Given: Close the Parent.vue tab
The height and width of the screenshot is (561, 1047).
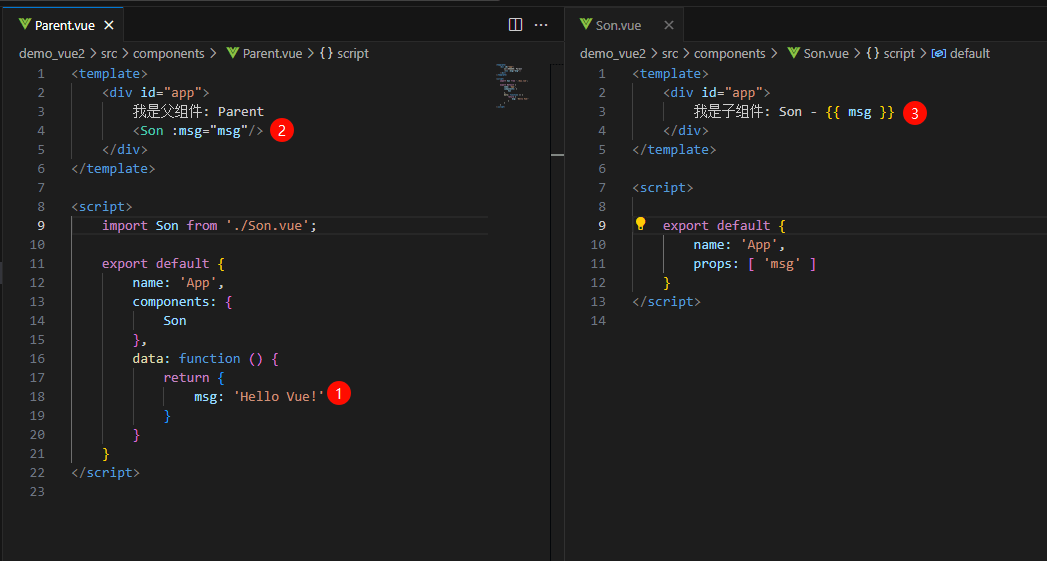Looking at the screenshot, I should point(108,26).
